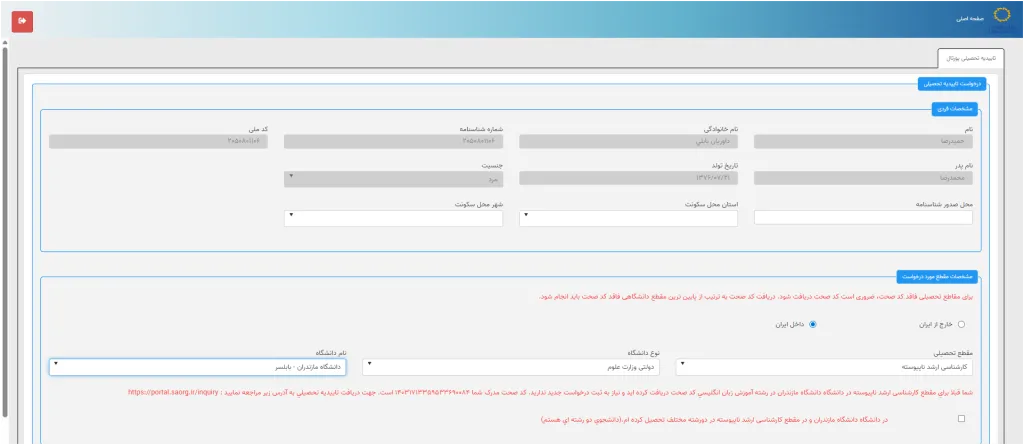Open the portal.saorg.ir/inquiry link

tap(172, 393)
